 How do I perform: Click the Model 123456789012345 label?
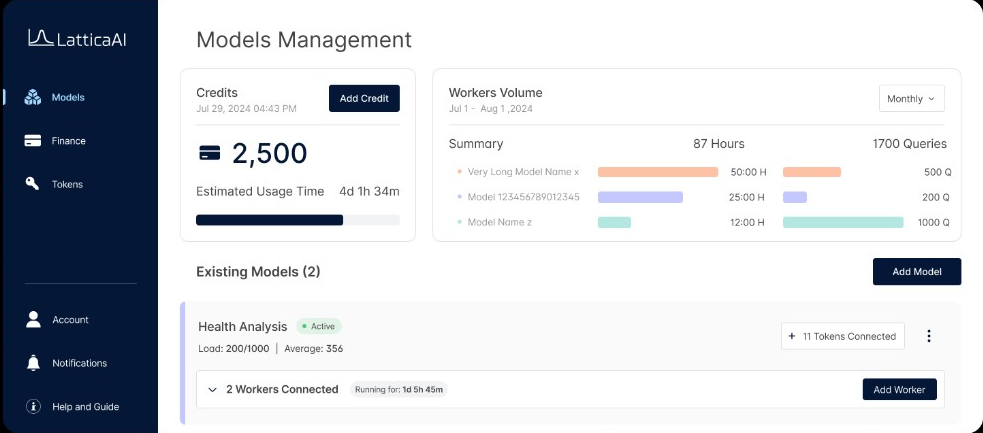[x=523, y=197]
